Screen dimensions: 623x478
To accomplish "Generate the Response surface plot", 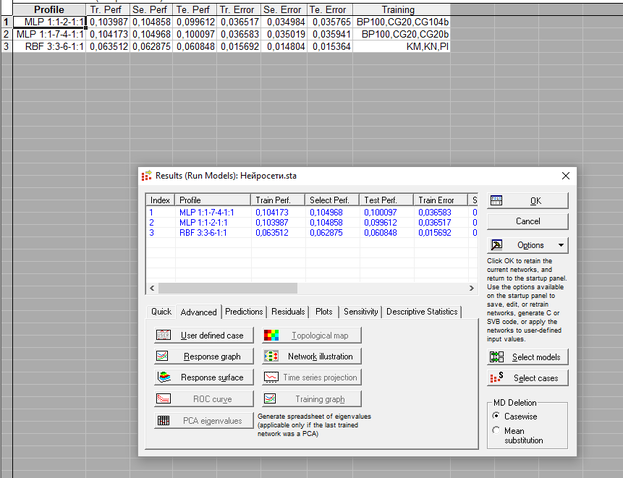I will pos(204,377).
